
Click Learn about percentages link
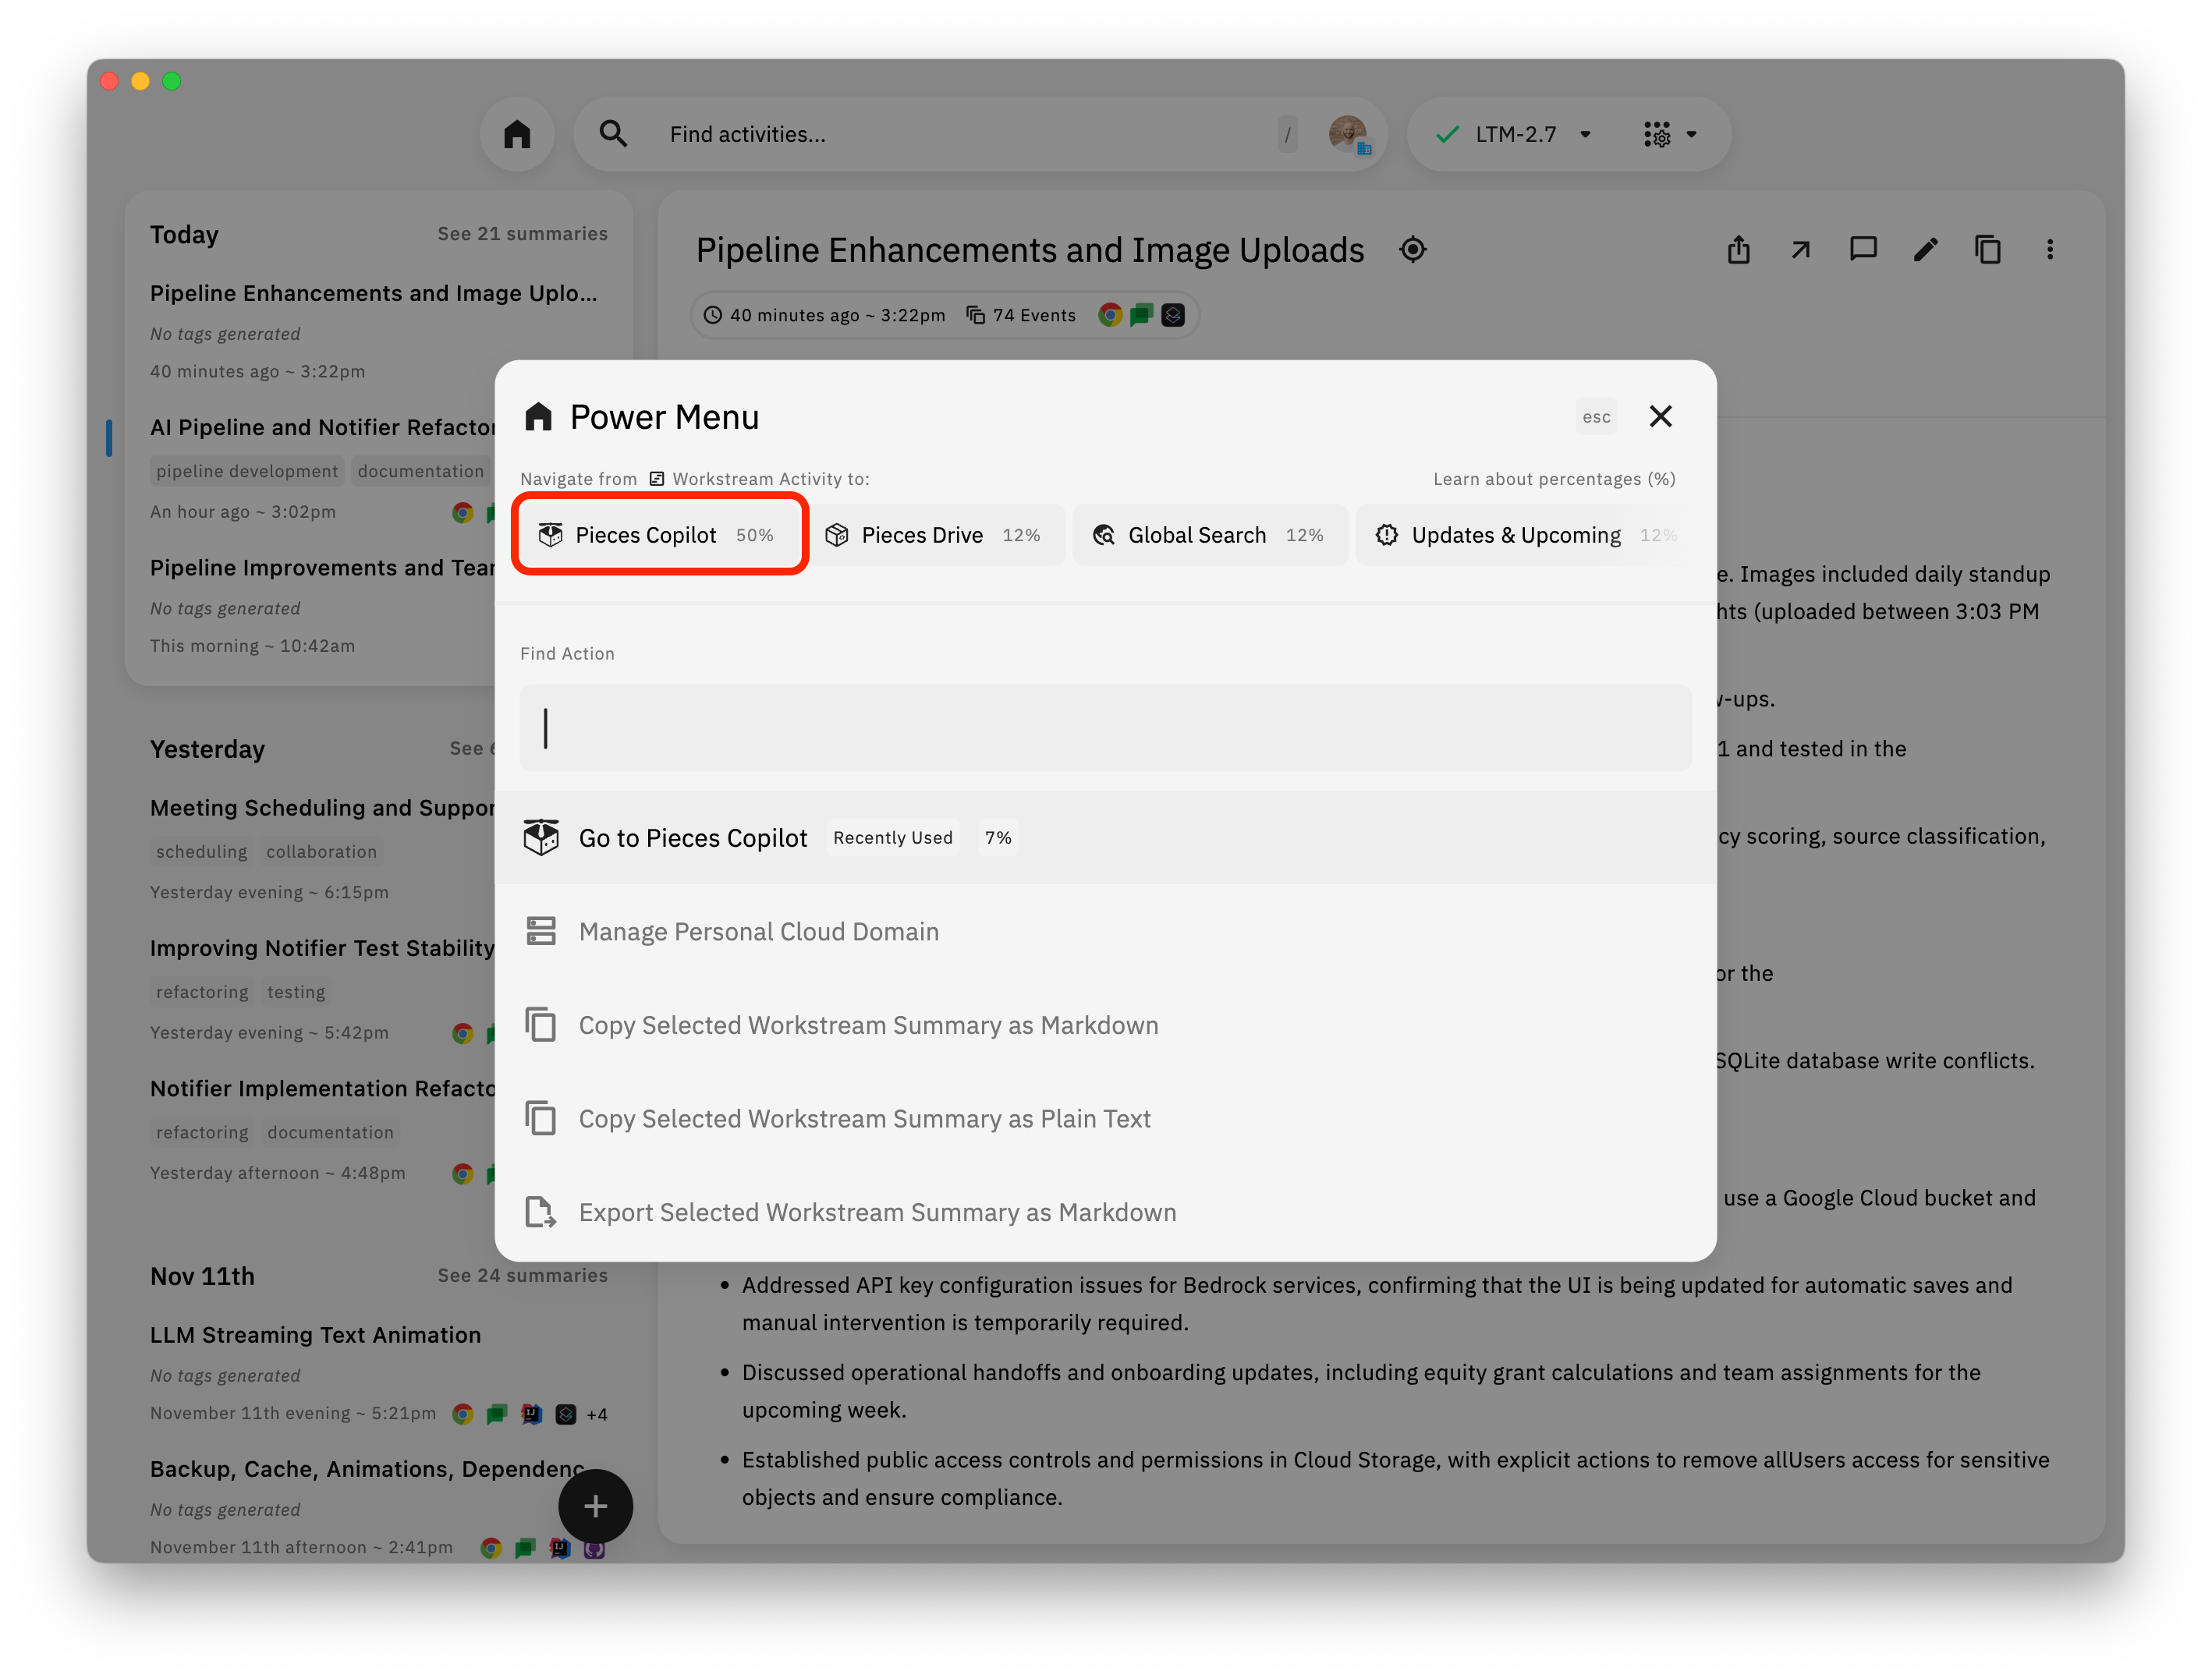(x=1553, y=479)
